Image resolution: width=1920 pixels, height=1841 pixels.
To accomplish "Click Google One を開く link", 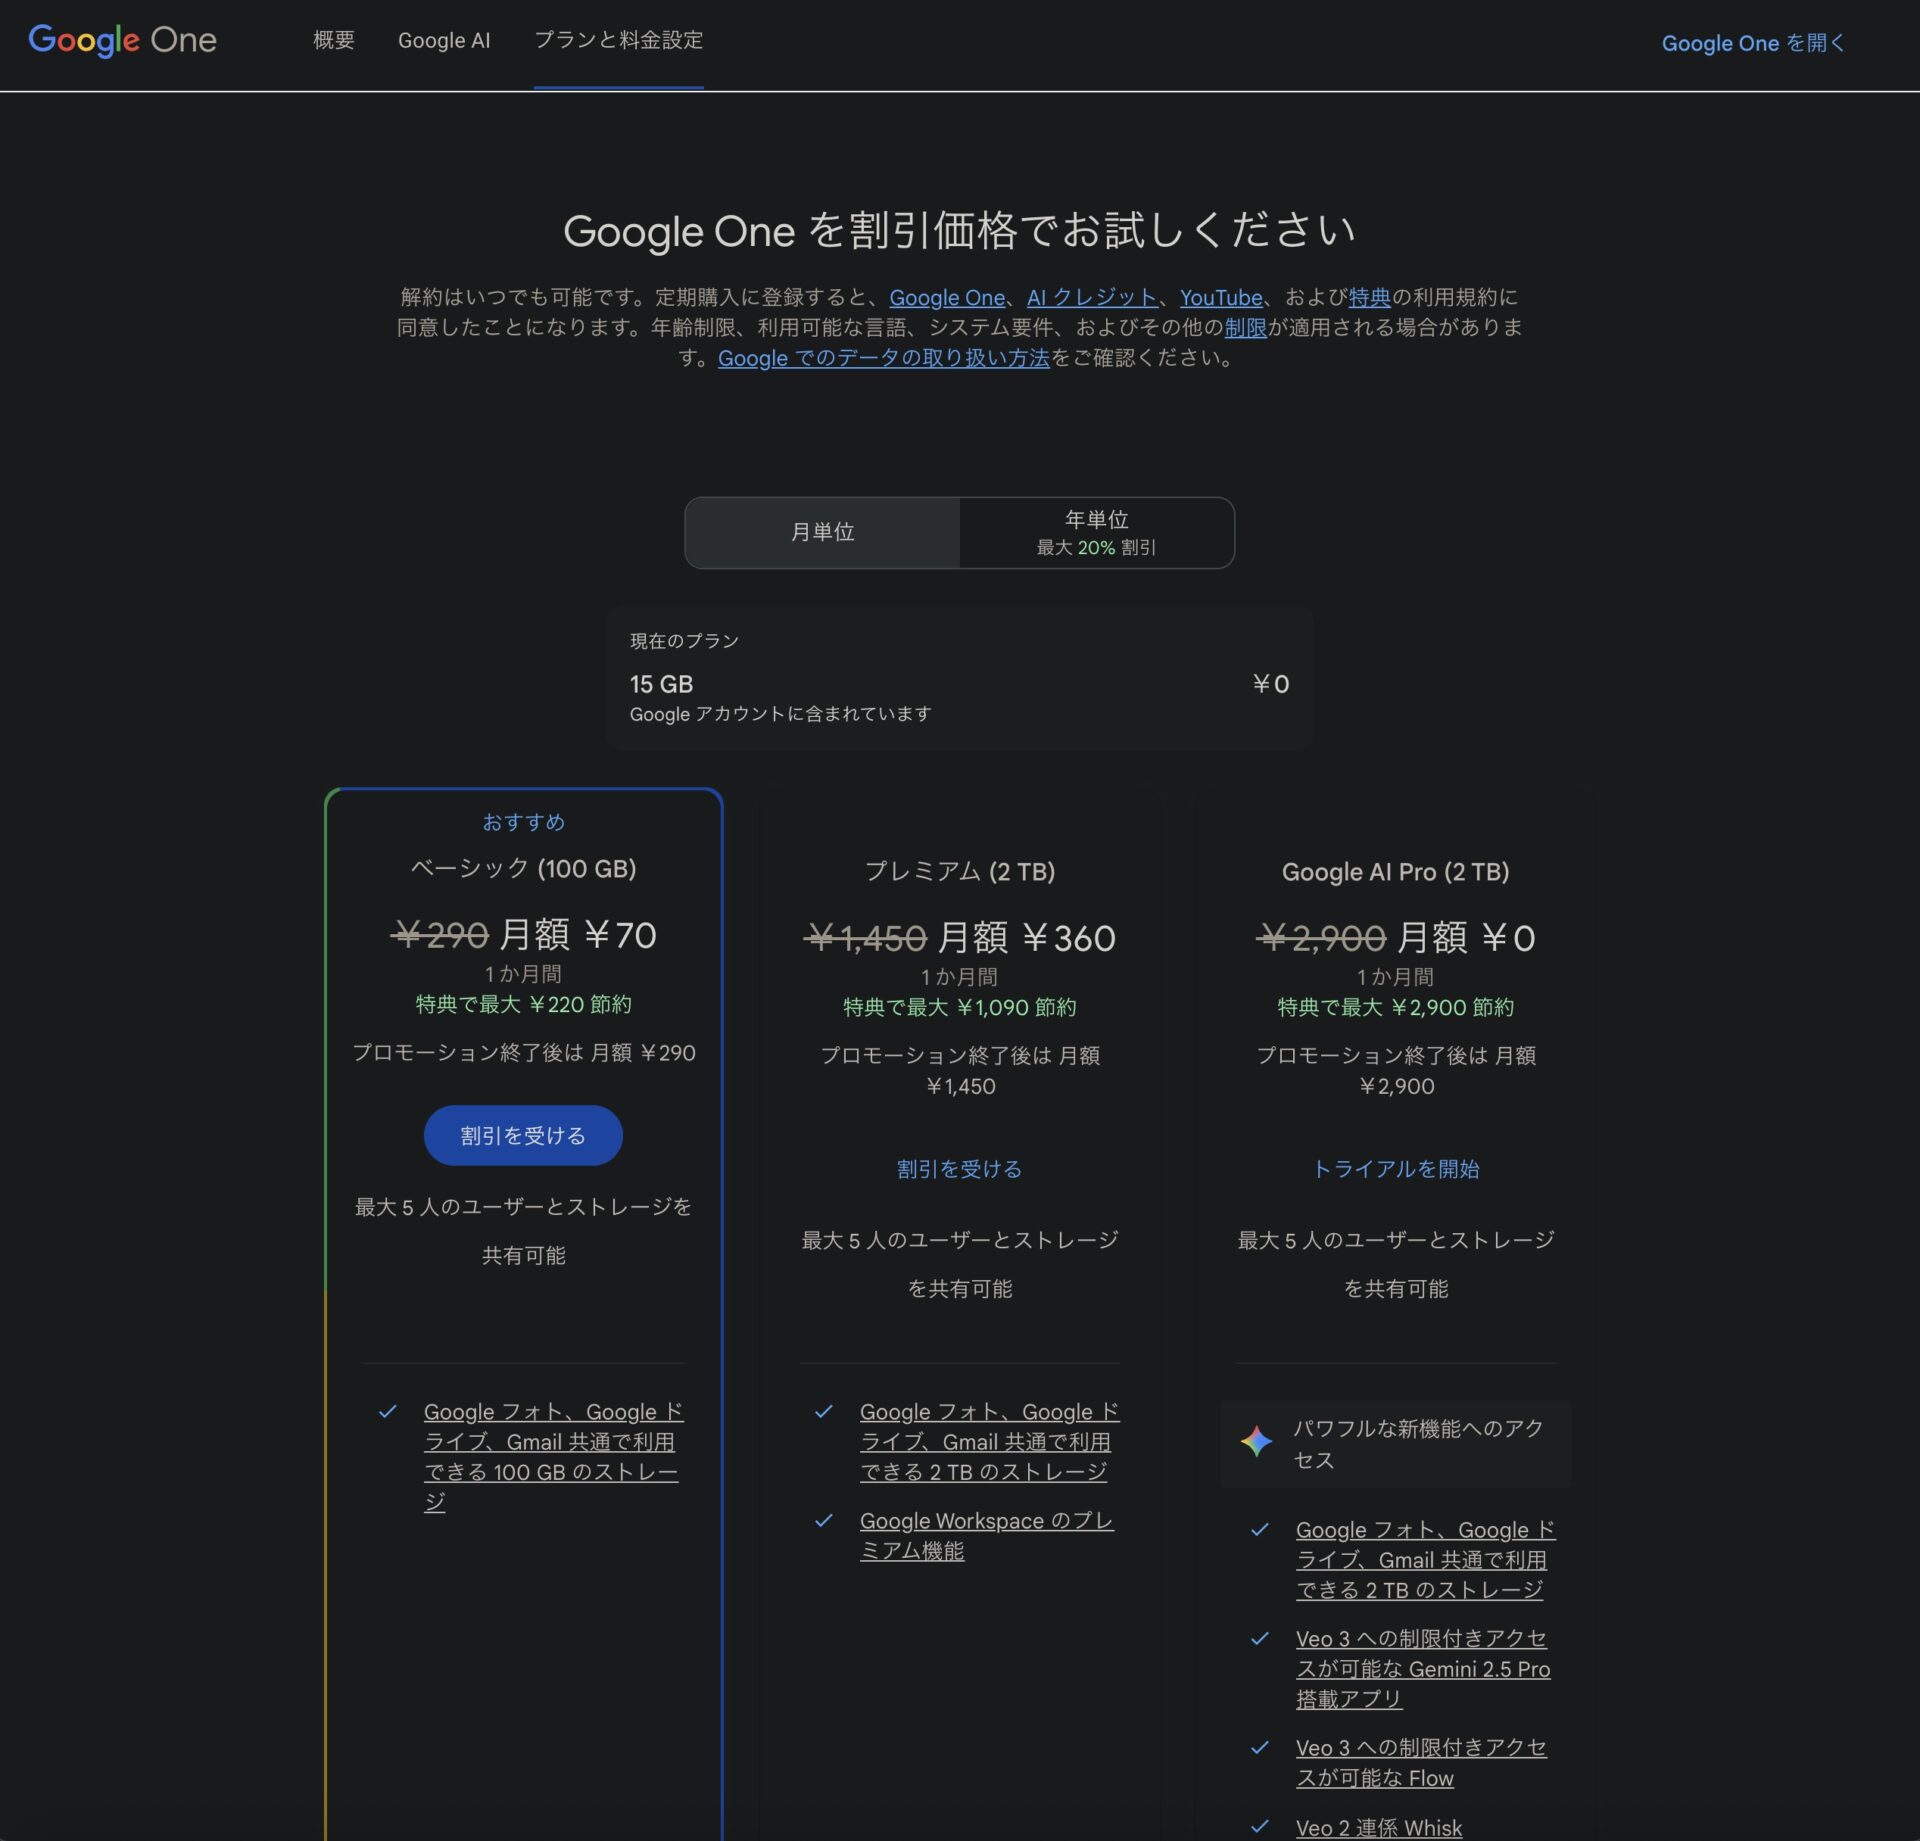I will (1752, 43).
